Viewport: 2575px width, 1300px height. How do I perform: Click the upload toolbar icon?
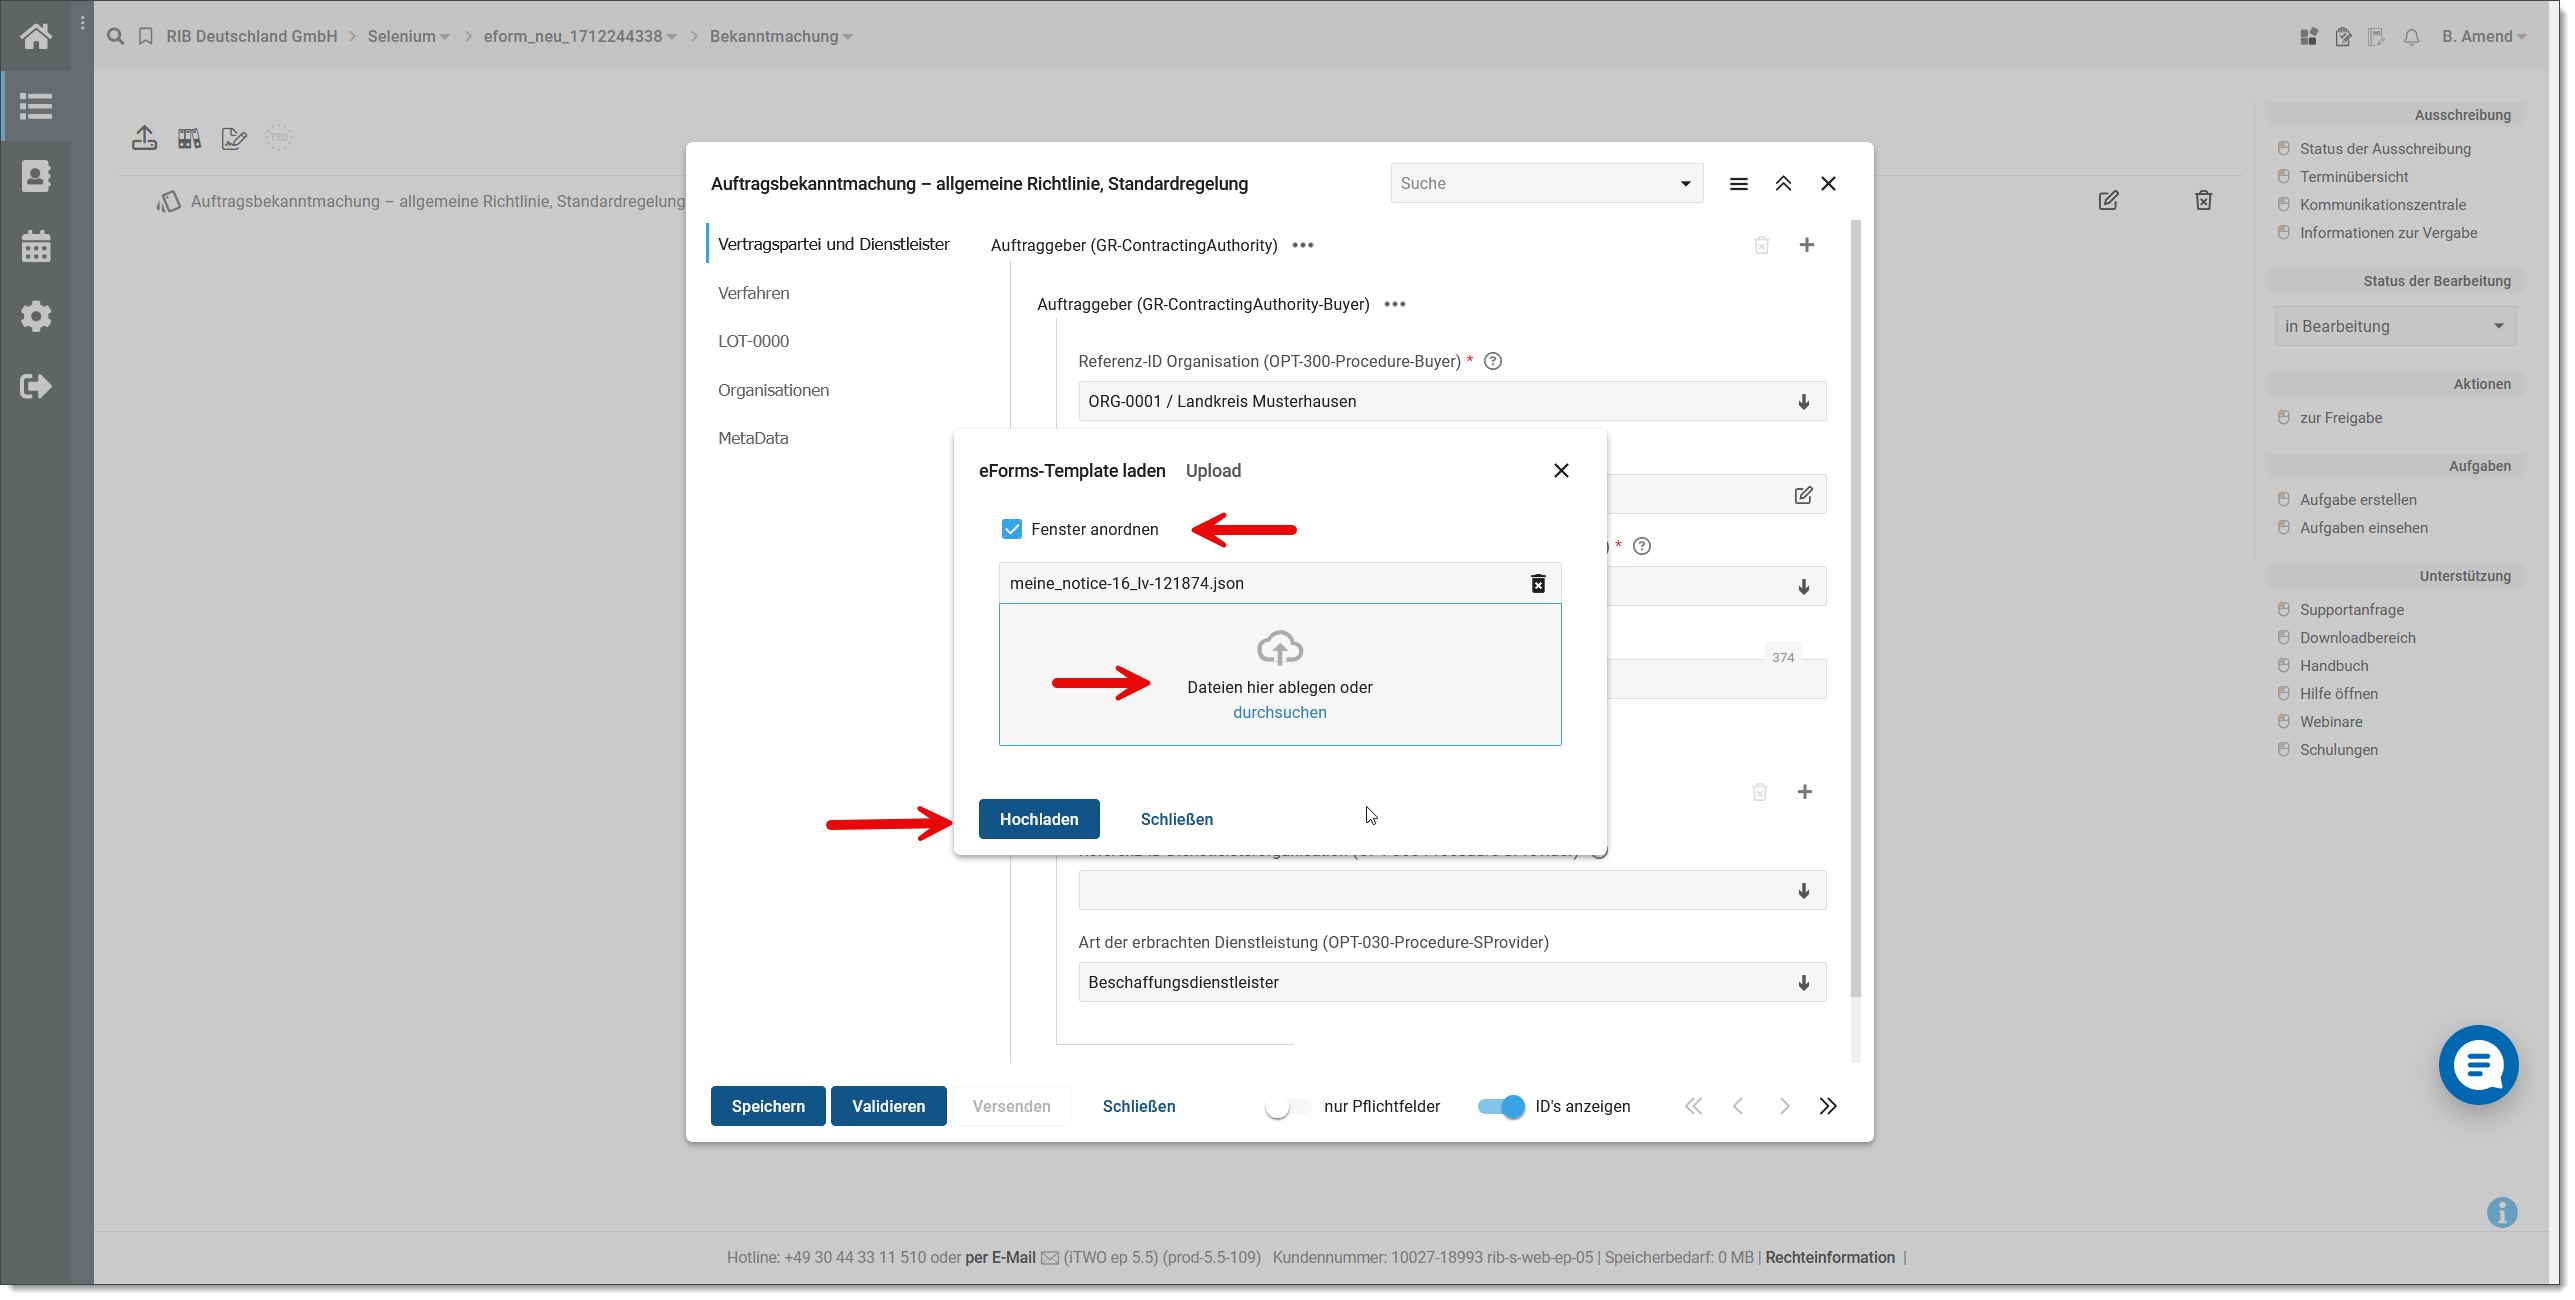coord(144,138)
